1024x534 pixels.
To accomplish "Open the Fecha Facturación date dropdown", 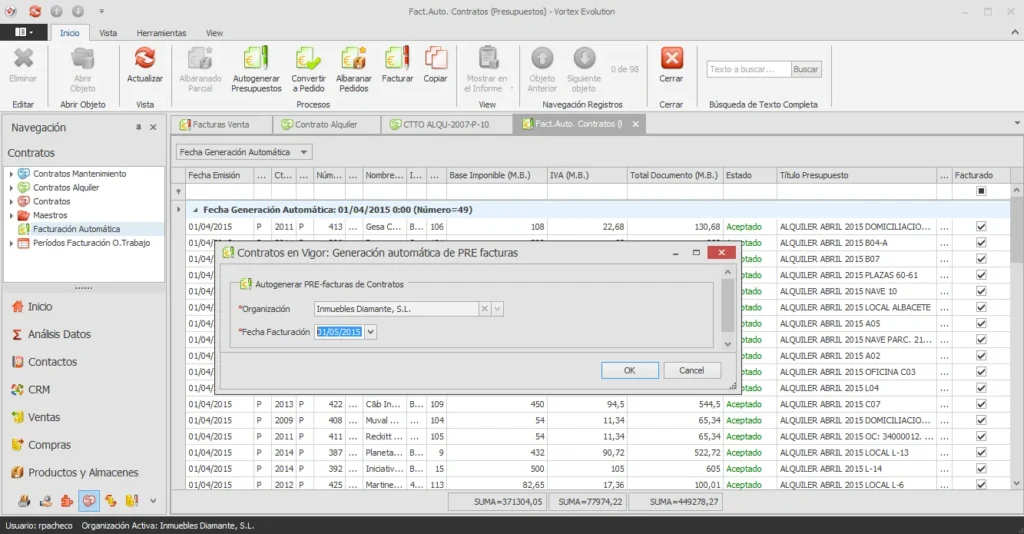I will tap(370, 332).
